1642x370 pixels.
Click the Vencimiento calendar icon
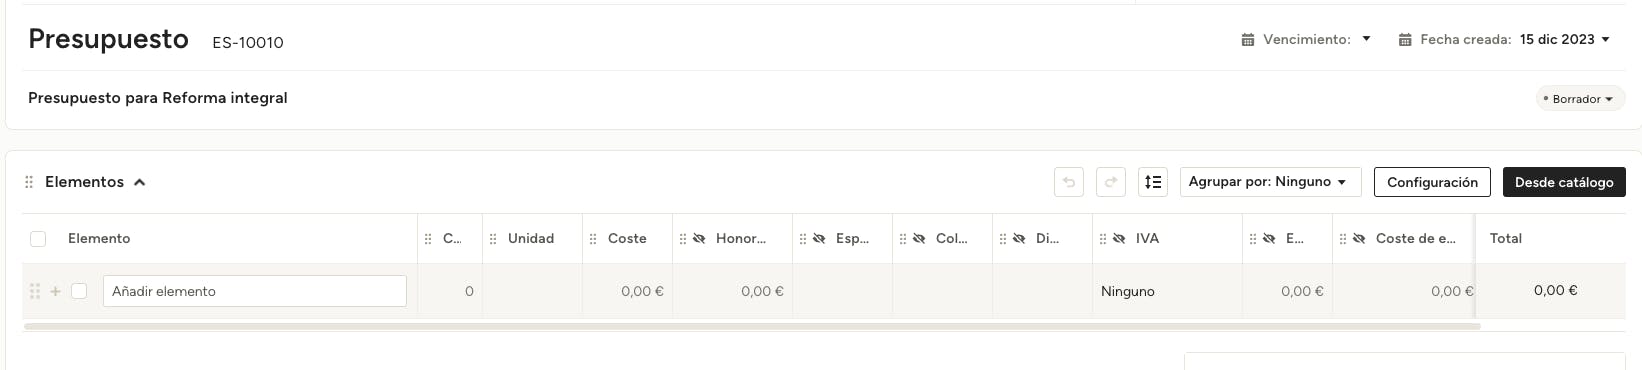tap(1248, 40)
